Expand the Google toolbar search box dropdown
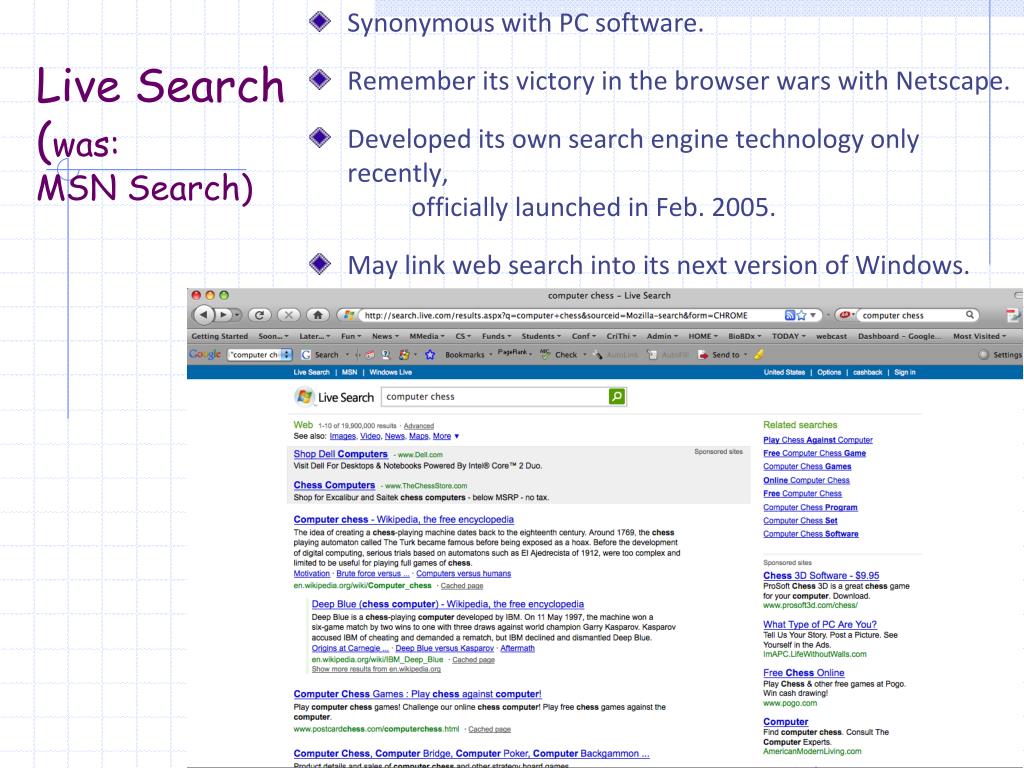The height and width of the screenshot is (768, 1024). click(286, 355)
